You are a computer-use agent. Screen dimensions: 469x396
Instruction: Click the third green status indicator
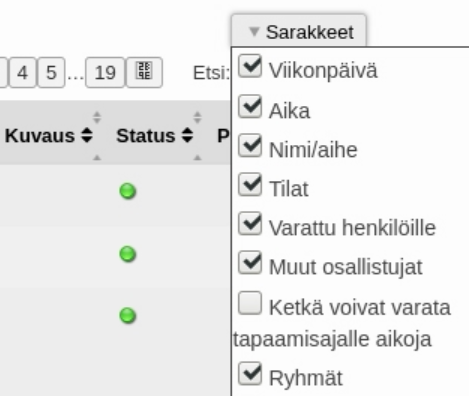pyautogui.click(x=128, y=315)
